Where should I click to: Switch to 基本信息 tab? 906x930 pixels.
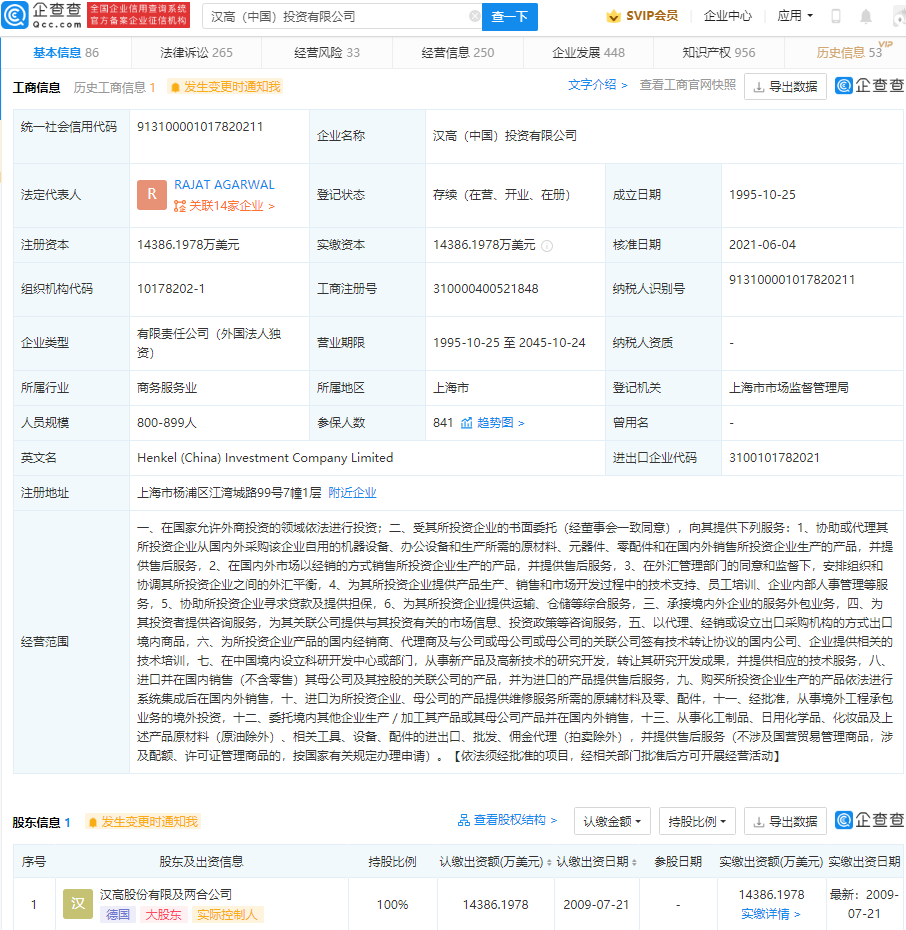point(66,53)
